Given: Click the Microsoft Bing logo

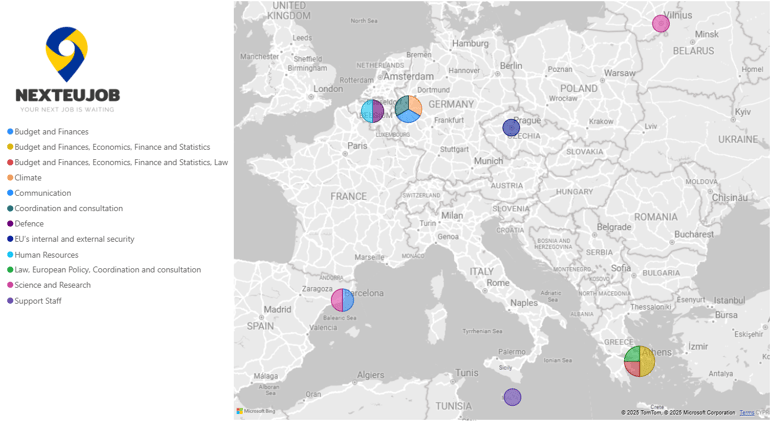Looking at the screenshot, I should 256,411.
